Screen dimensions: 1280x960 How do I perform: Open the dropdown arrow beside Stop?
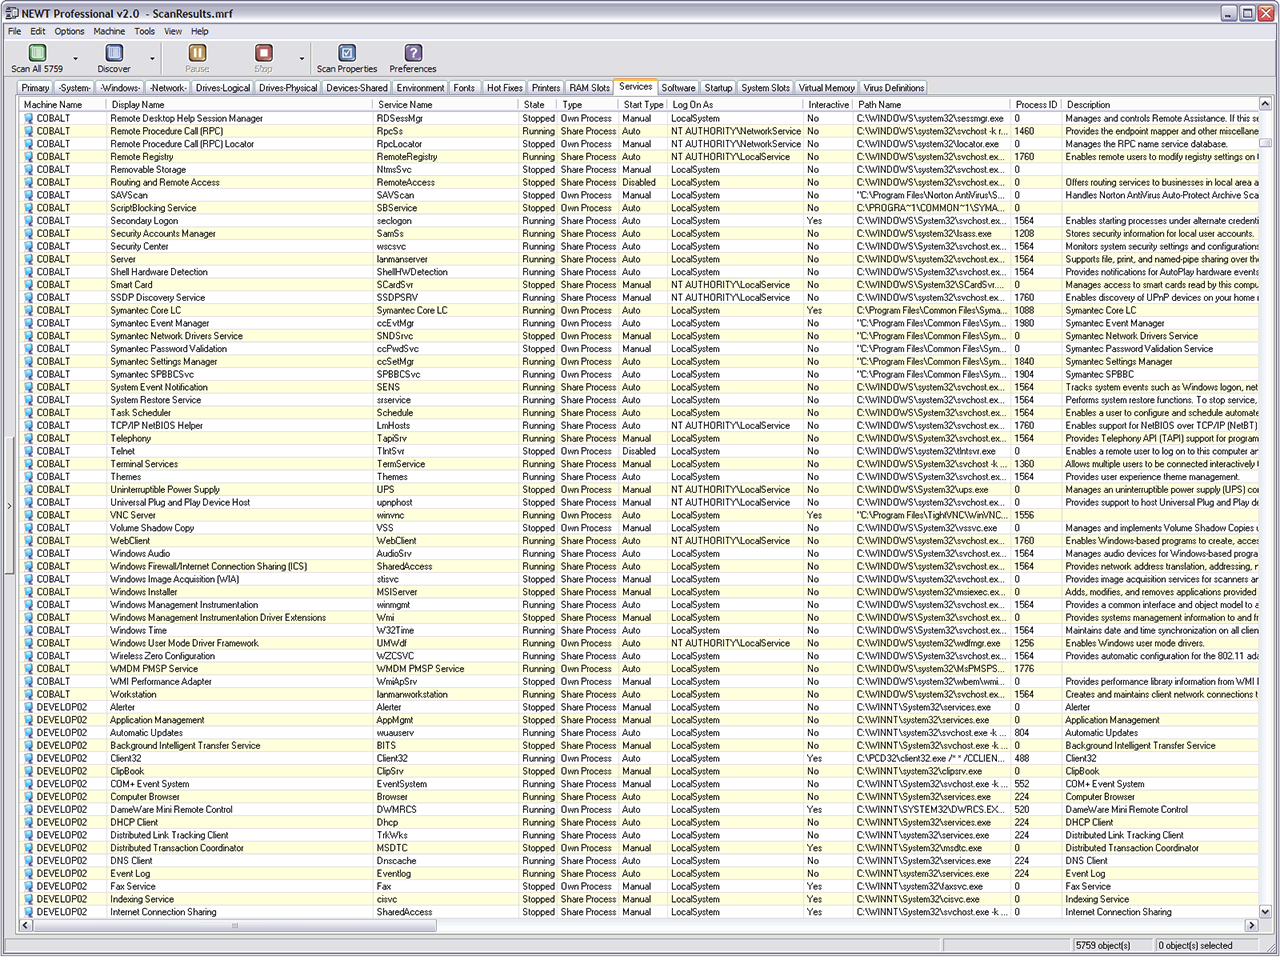pos(301,59)
